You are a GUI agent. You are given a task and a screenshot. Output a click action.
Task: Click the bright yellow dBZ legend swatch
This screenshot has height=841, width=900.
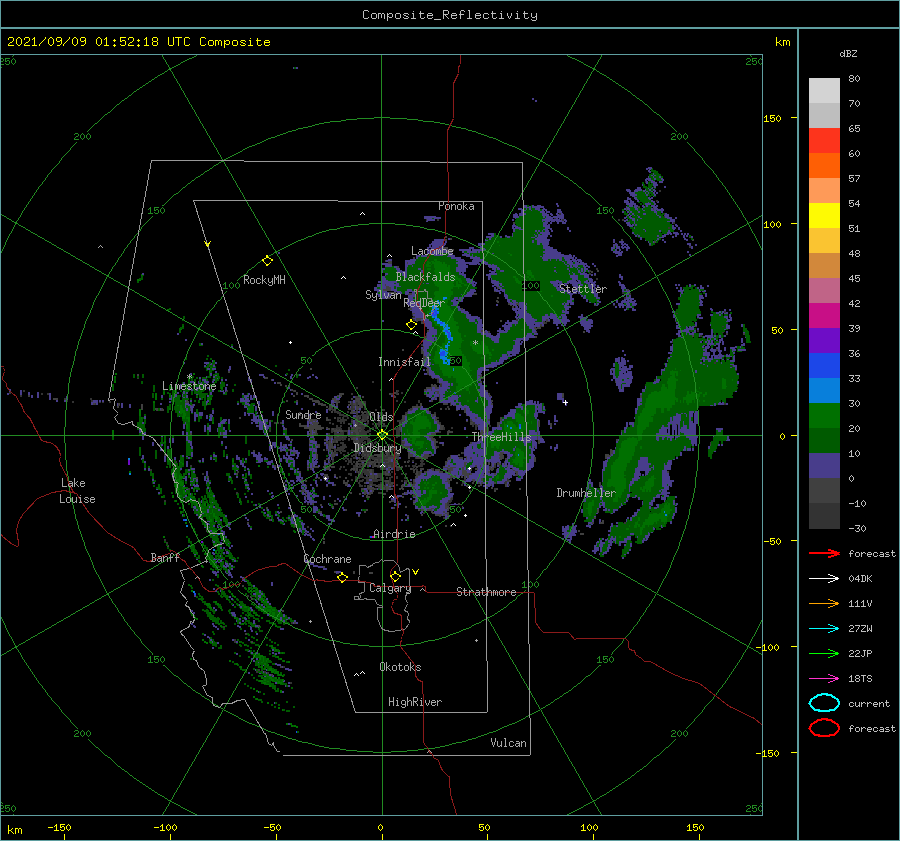(824, 216)
